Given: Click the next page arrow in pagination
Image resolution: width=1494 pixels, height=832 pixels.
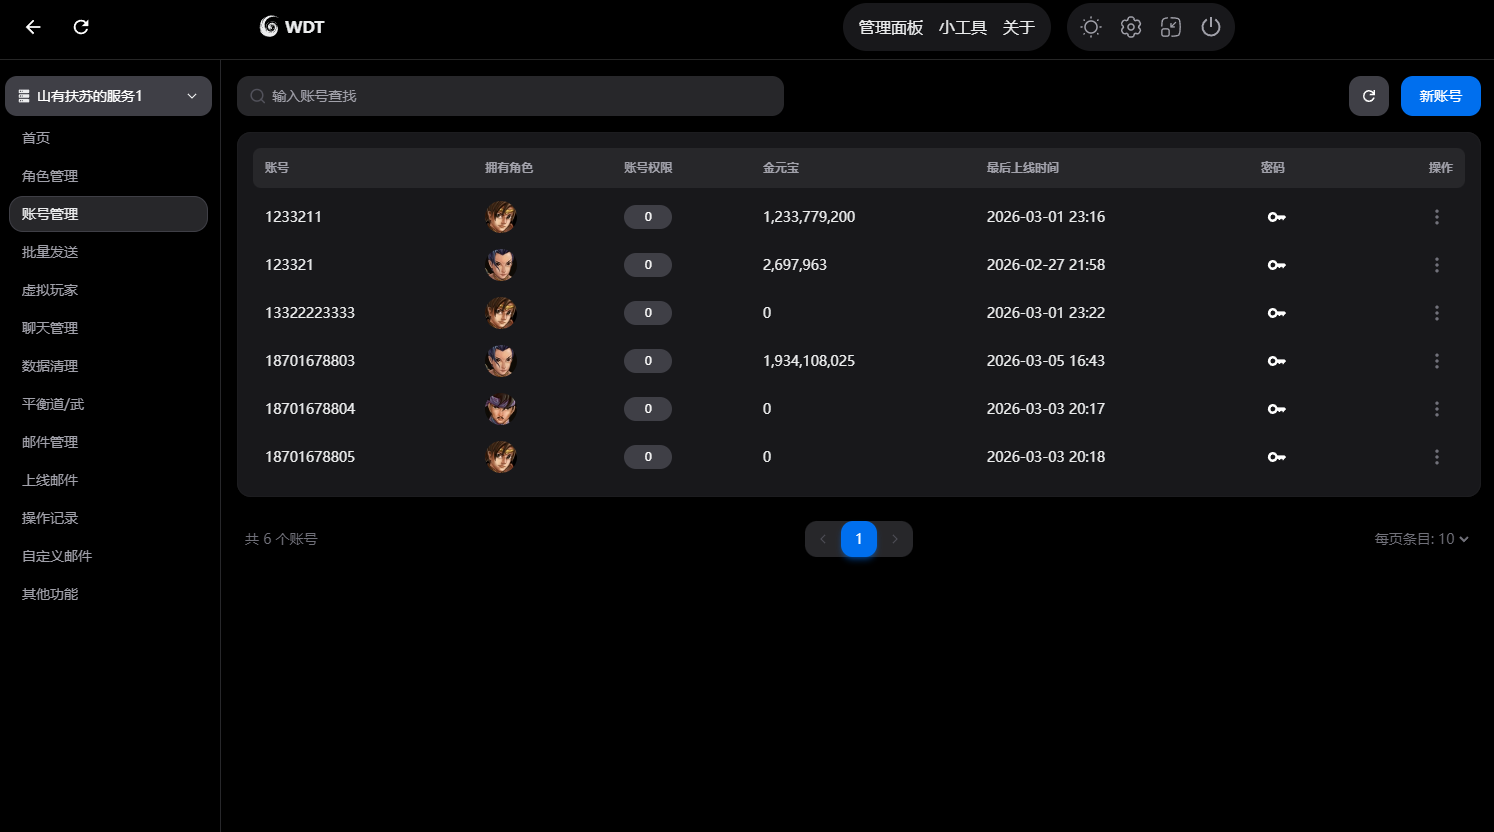Looking at the screenshot, I should click(895, 539).
